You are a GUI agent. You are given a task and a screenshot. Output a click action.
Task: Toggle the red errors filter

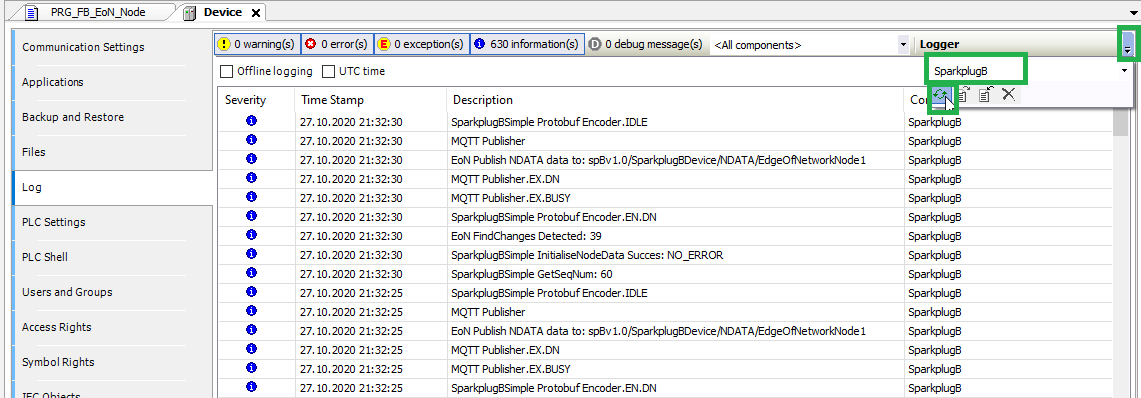336,44
